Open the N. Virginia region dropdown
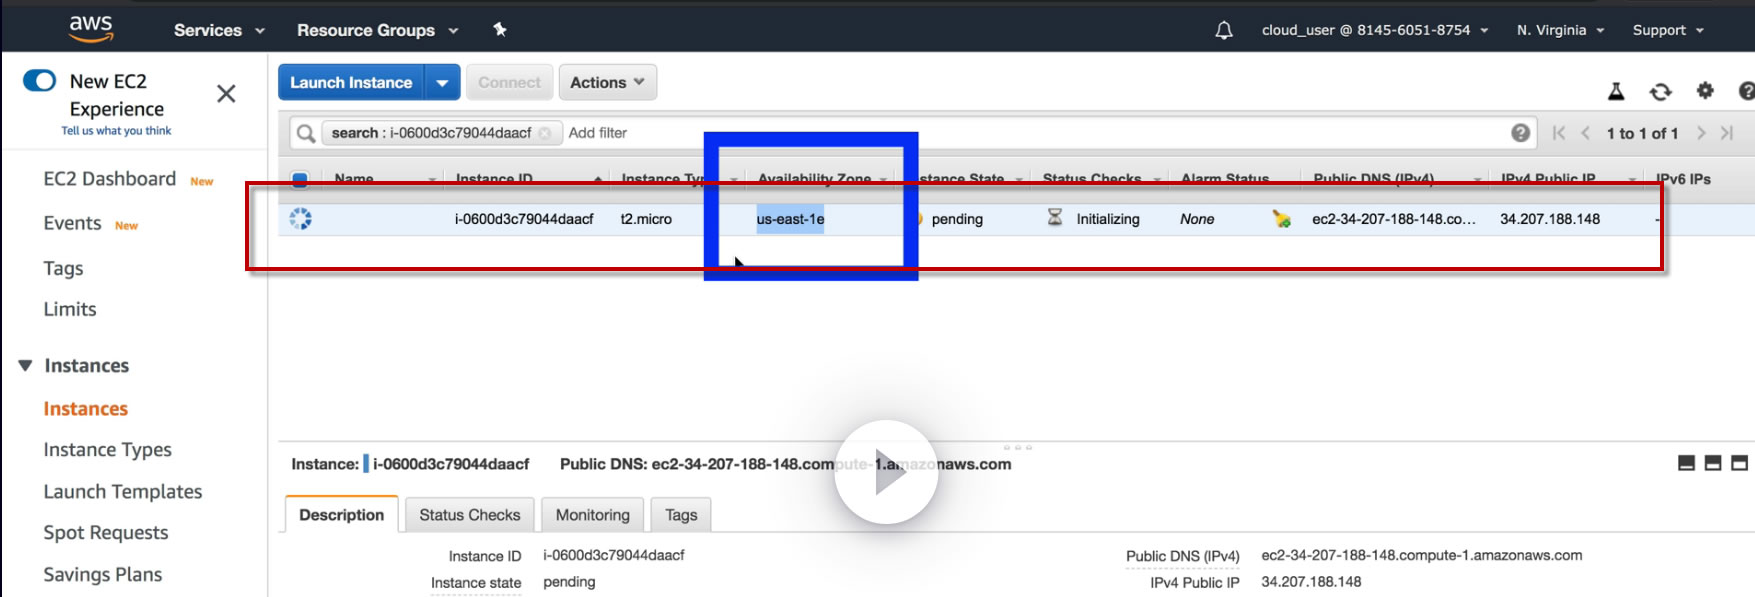The height and width of the screenshot is (597, 1755). pyautogui.click(x=1560, y=30)
